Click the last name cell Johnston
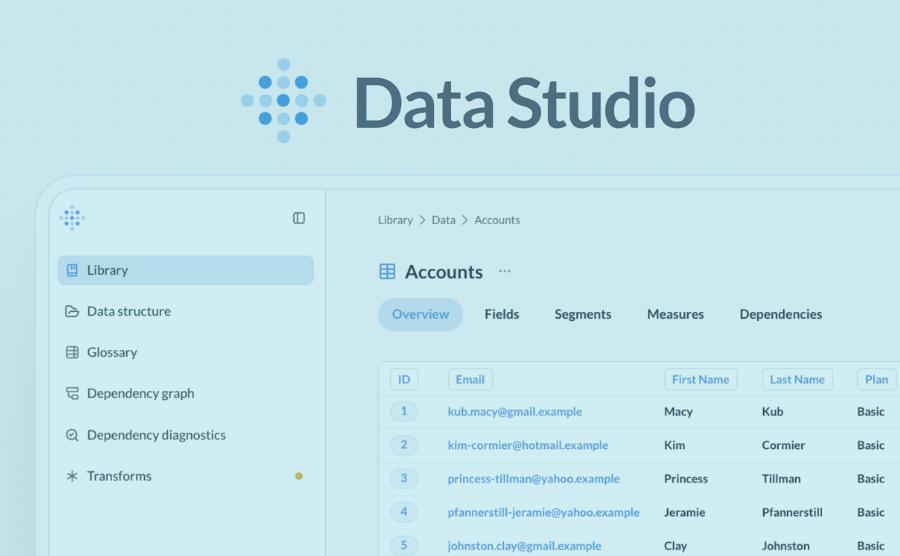900x556 pixels. coord(786,546)
